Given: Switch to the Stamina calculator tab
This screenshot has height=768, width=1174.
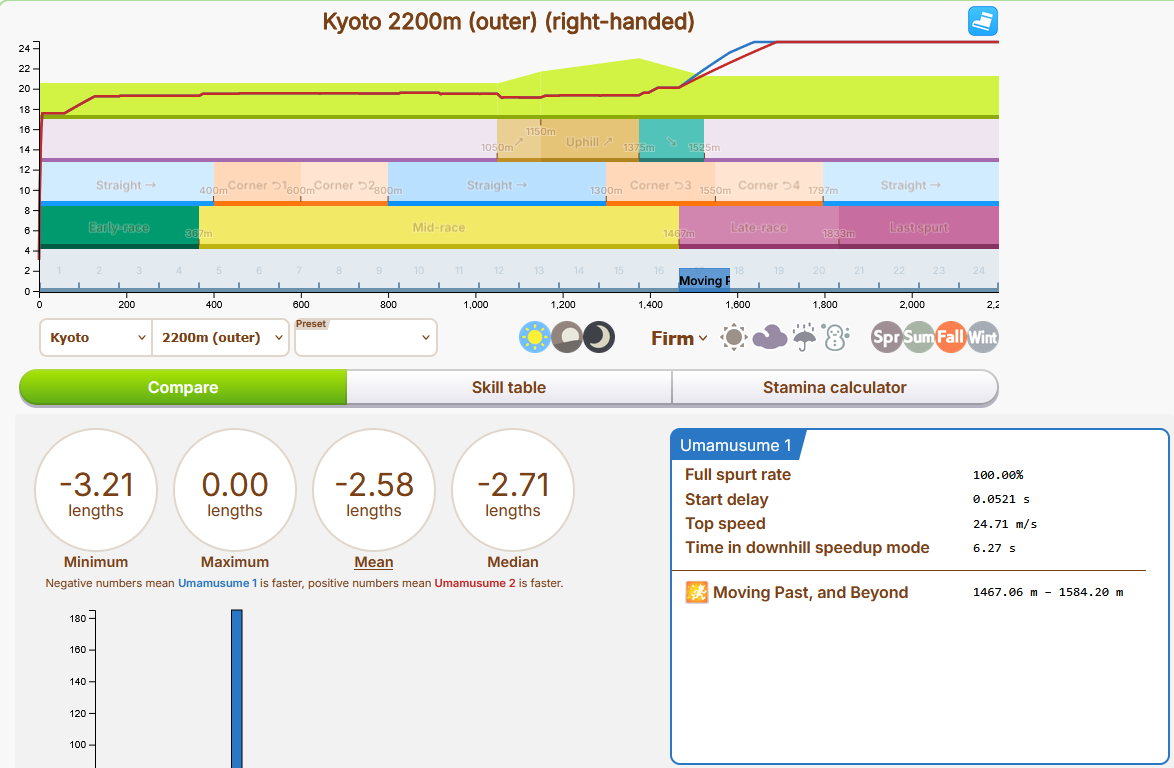Looking at the screenshot, I should 835,387.
